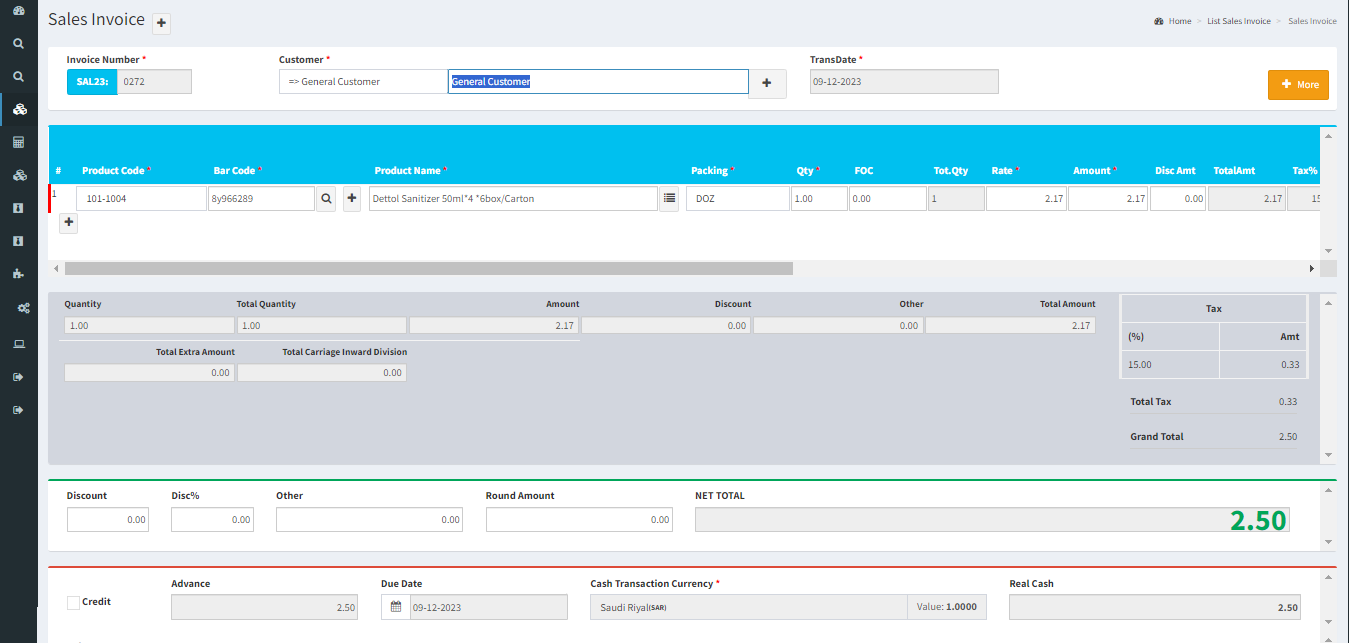Edit the Disc Amt field in product row

click(1178, 199)
